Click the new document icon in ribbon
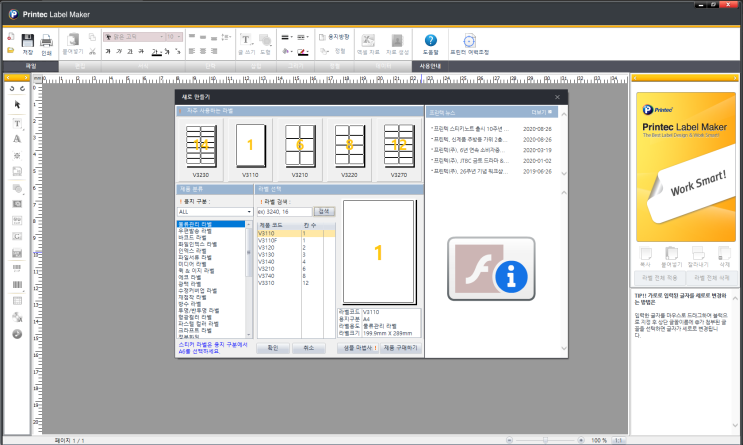Viewport: 743px width, 445px height. coord(10,36)
